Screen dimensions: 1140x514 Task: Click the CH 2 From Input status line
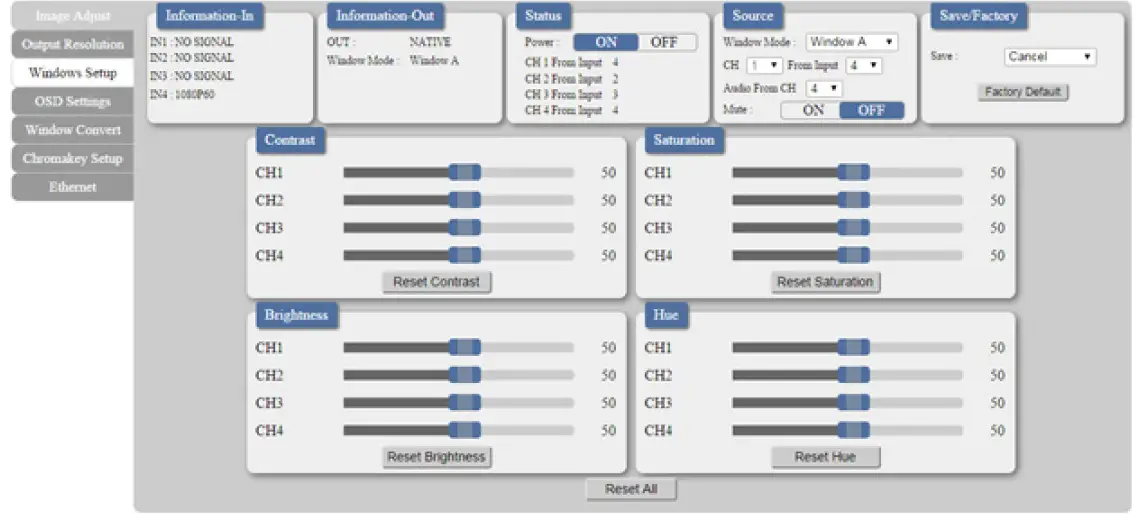pyautogui.click(x=572, y=79)
